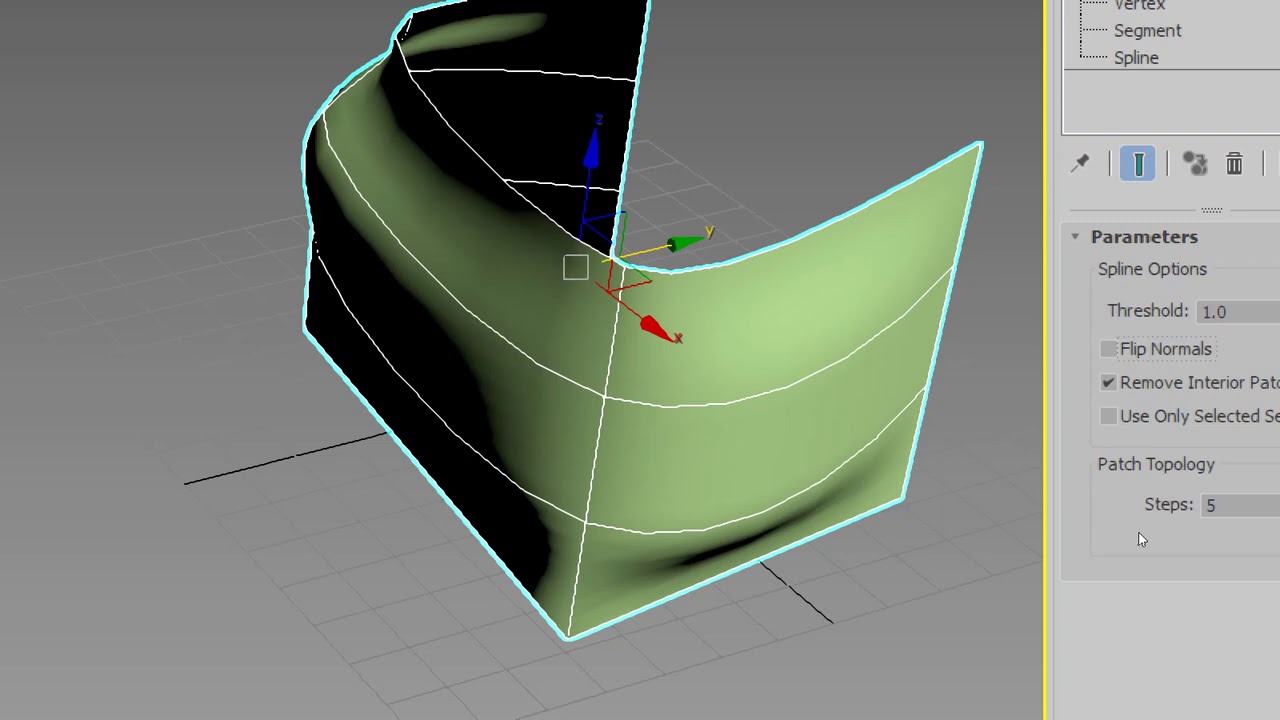
Task: Remove modifier using the trash can icon
Action: click(x=1234, y=164)
